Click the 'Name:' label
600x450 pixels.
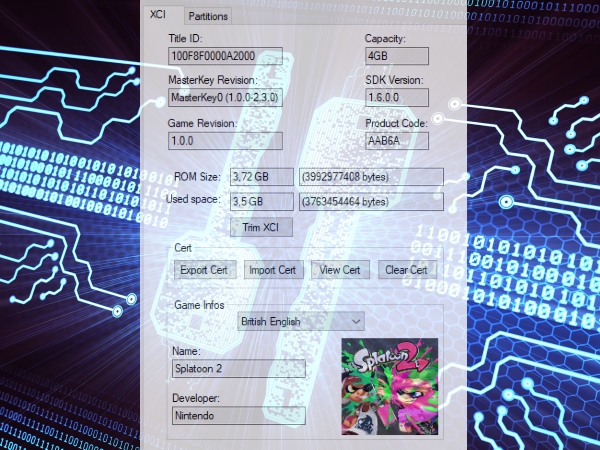(x=186, y=351)
